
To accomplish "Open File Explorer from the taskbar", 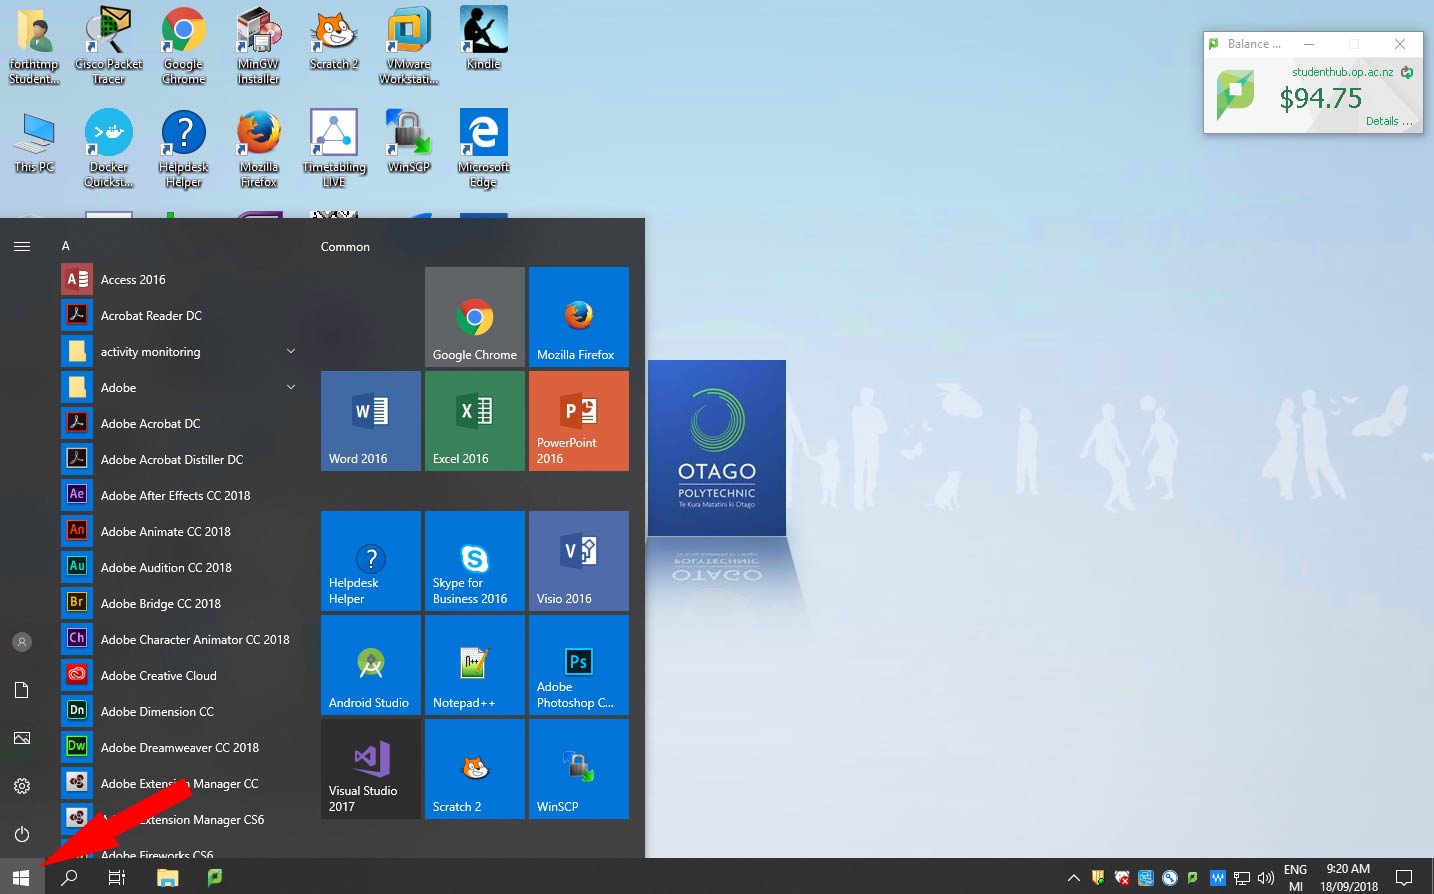I will point(167,877).
